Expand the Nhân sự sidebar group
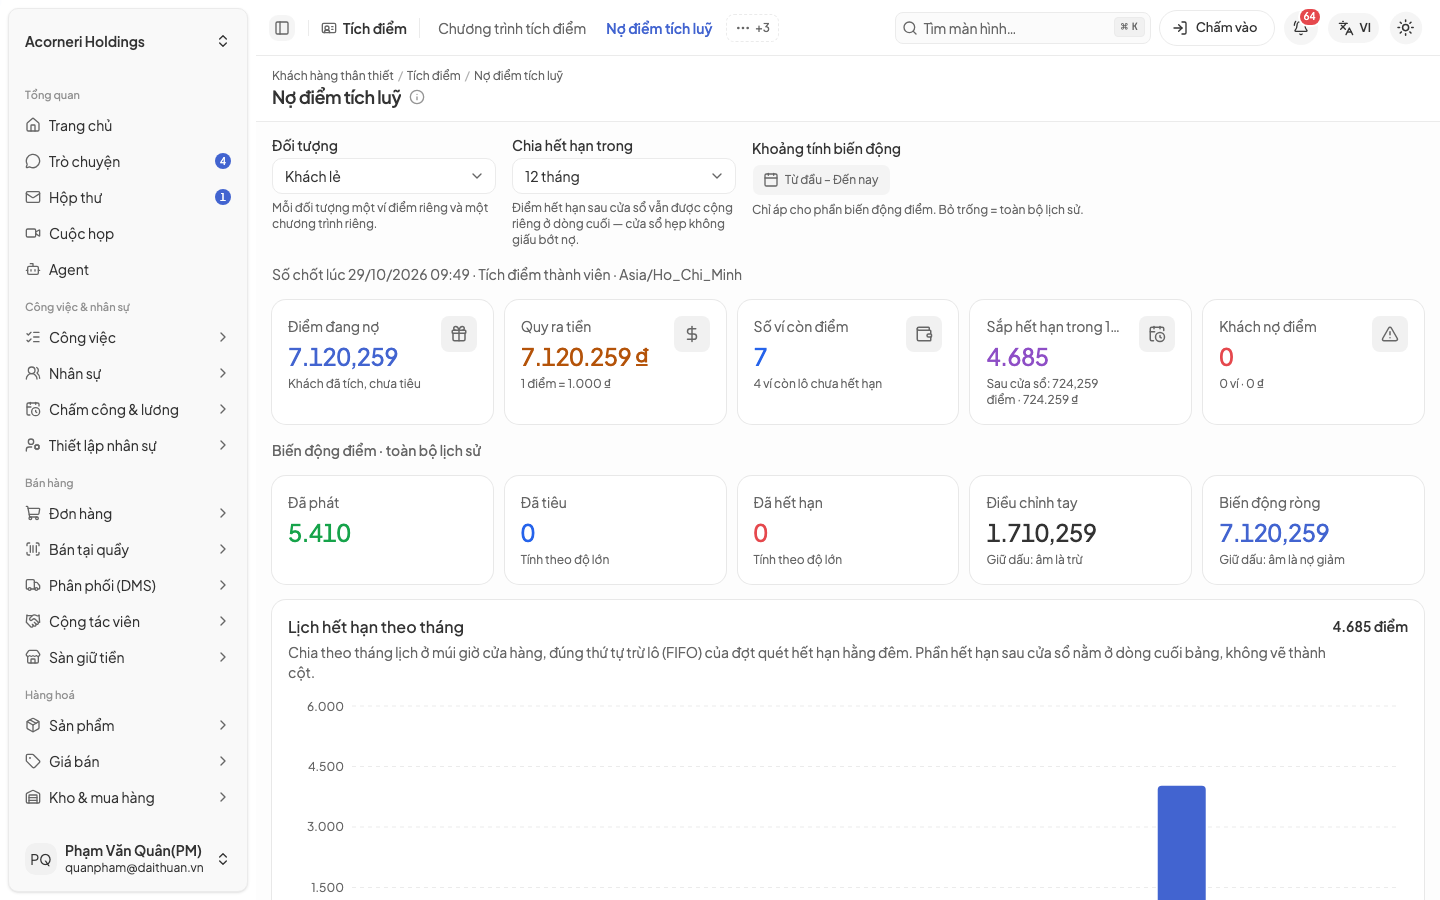 coord(128,374)
